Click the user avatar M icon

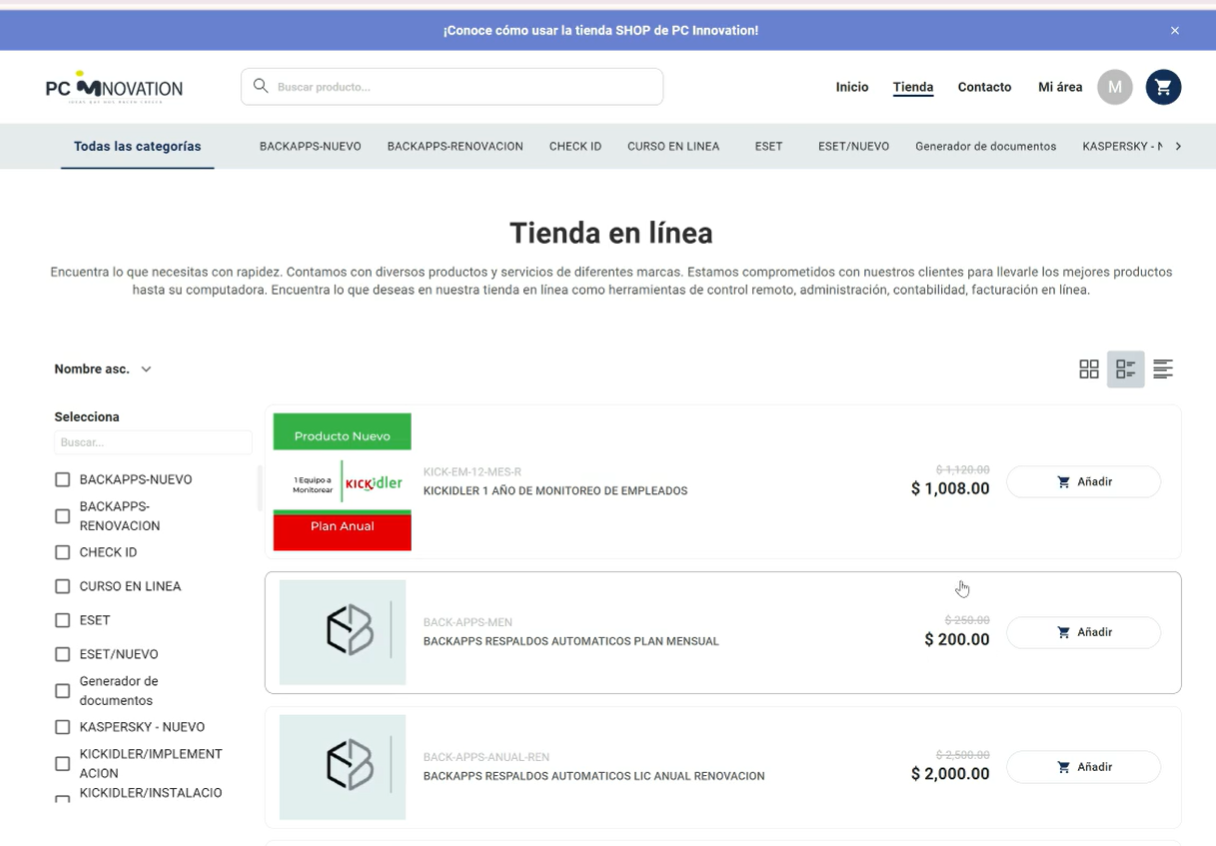click(1114, 87)
